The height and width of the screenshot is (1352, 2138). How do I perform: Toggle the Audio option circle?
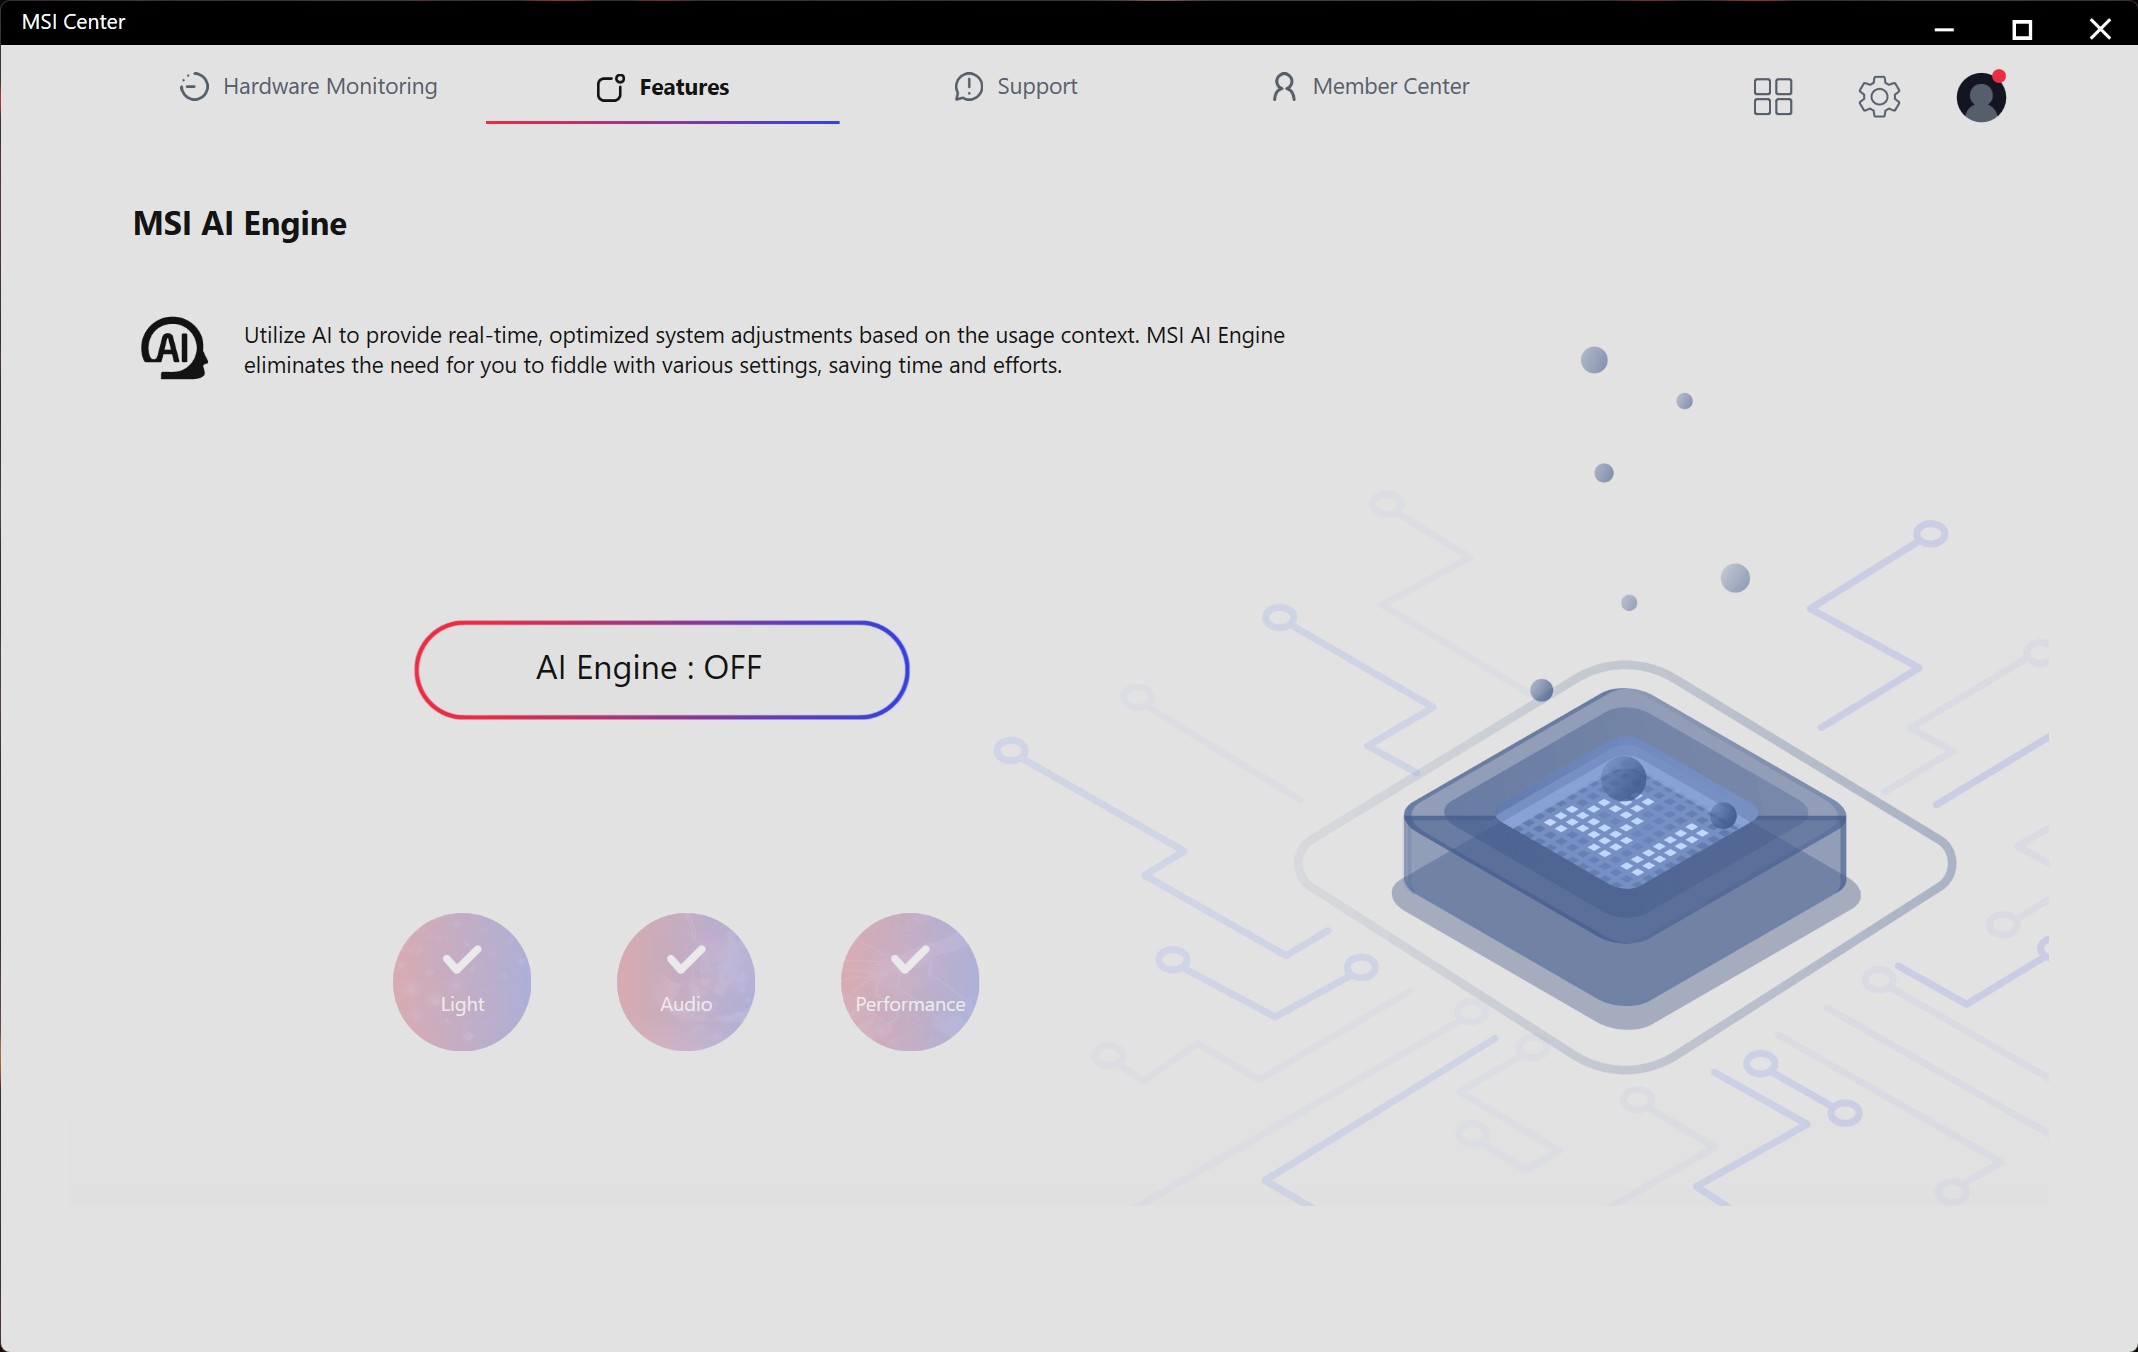[686, 982]
